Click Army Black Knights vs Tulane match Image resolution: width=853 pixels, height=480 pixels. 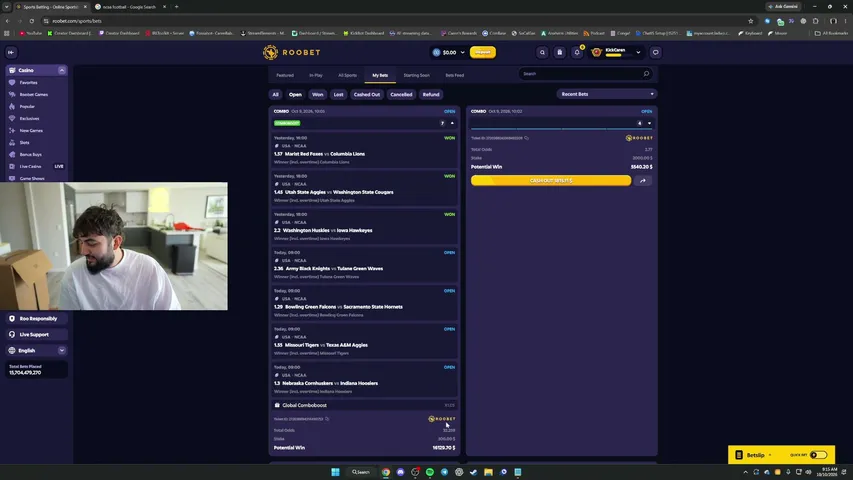tap(333, 268)
